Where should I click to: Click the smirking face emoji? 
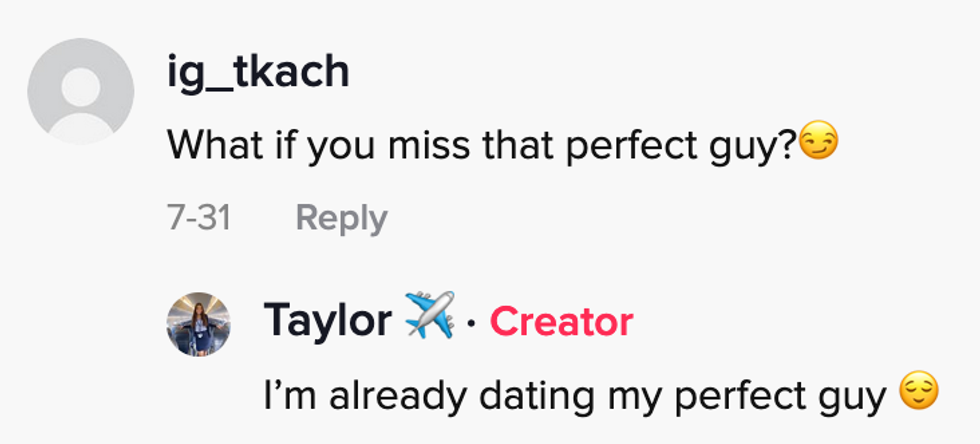819,144
